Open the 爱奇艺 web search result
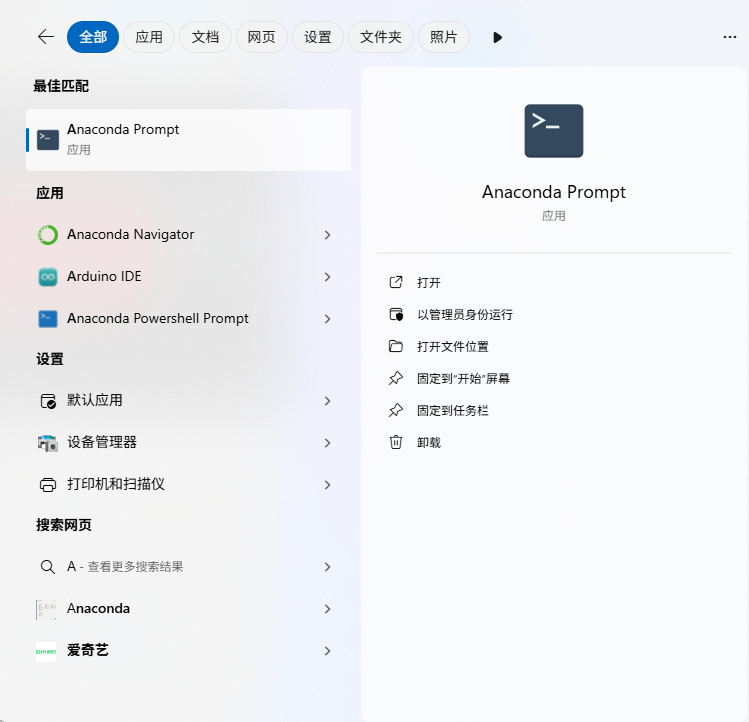This screenshot has height=722, width=749. coord(188,651)
